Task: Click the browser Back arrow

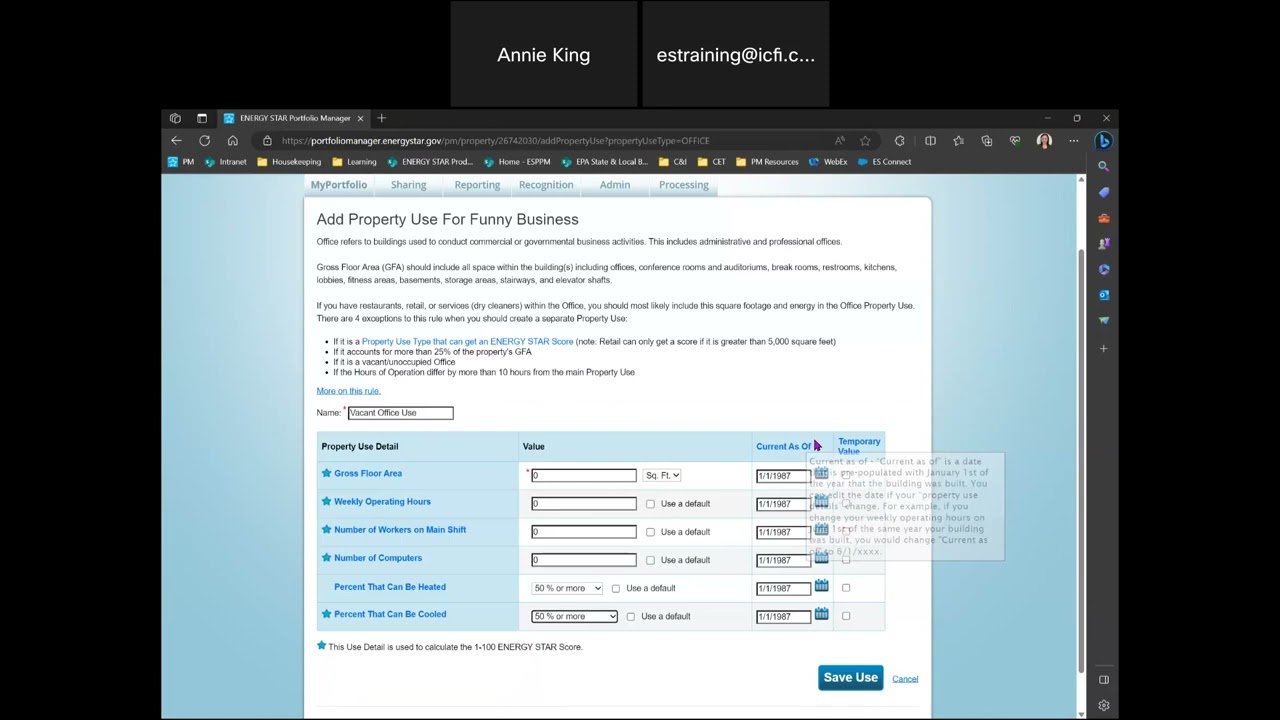Action: click(176, 141)
